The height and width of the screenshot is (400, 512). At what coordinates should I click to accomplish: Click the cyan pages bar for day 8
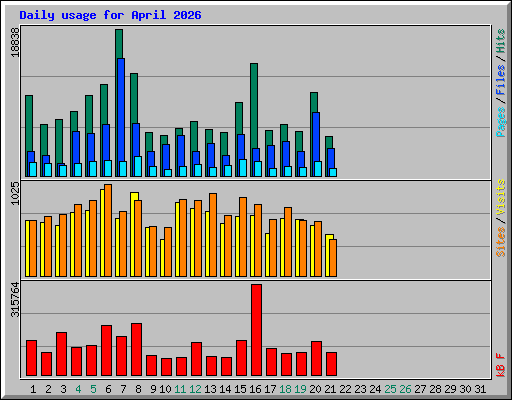(138, 166)
